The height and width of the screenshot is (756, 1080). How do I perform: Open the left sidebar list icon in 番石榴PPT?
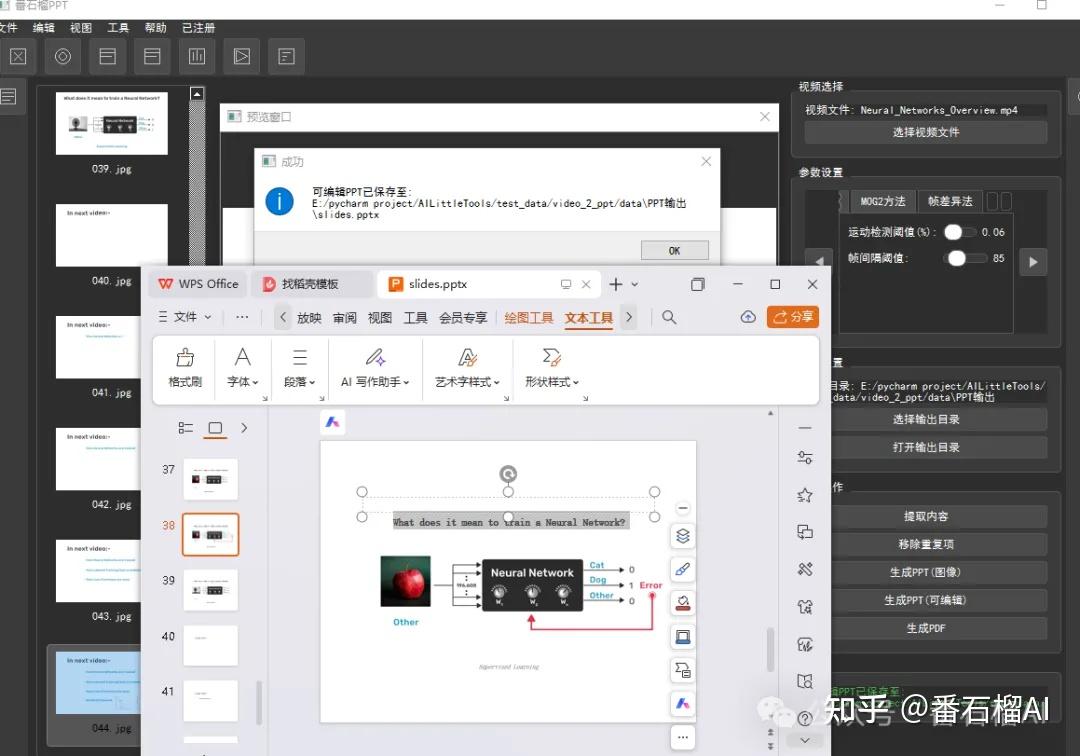[x=8, y=96]
